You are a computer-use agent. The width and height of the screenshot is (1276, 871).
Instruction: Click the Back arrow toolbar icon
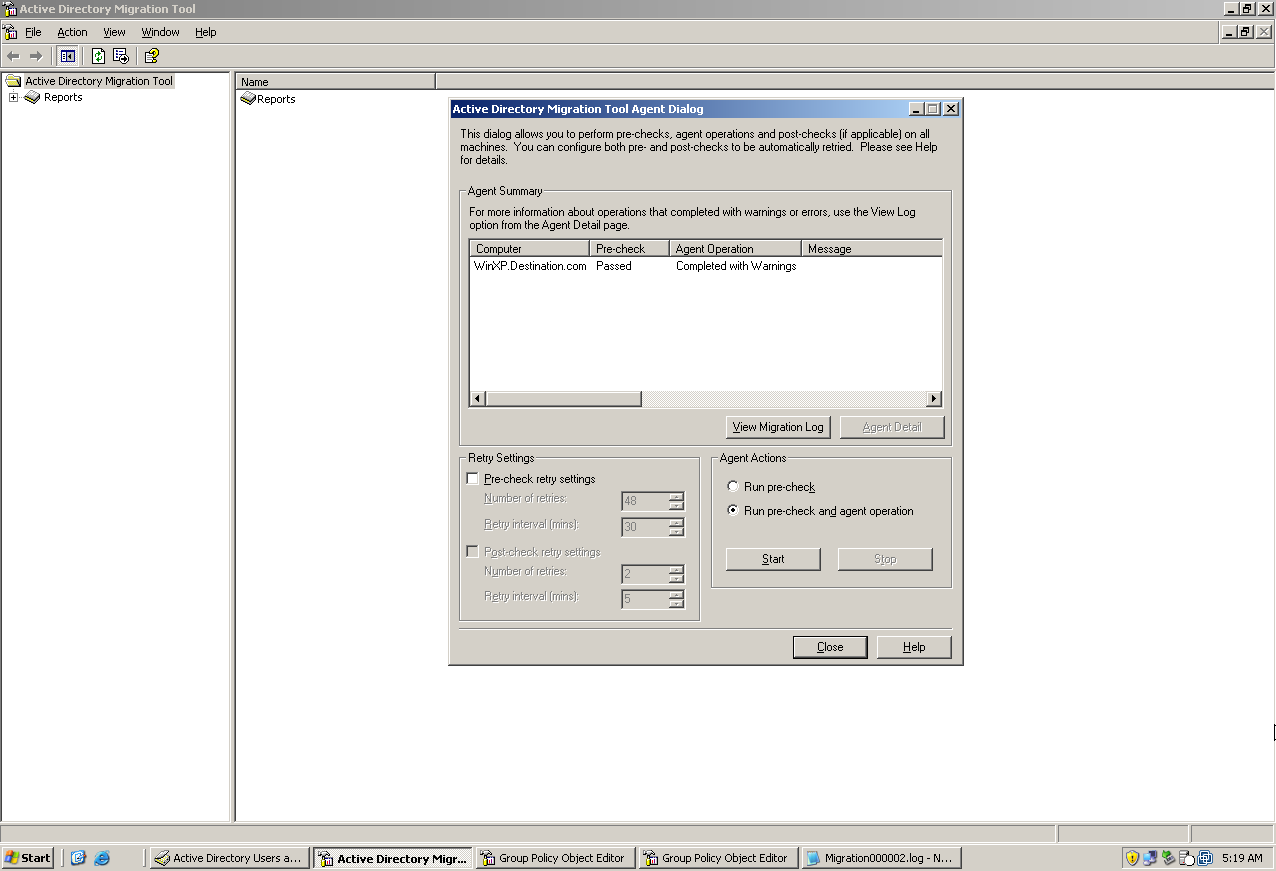point(13,56)
